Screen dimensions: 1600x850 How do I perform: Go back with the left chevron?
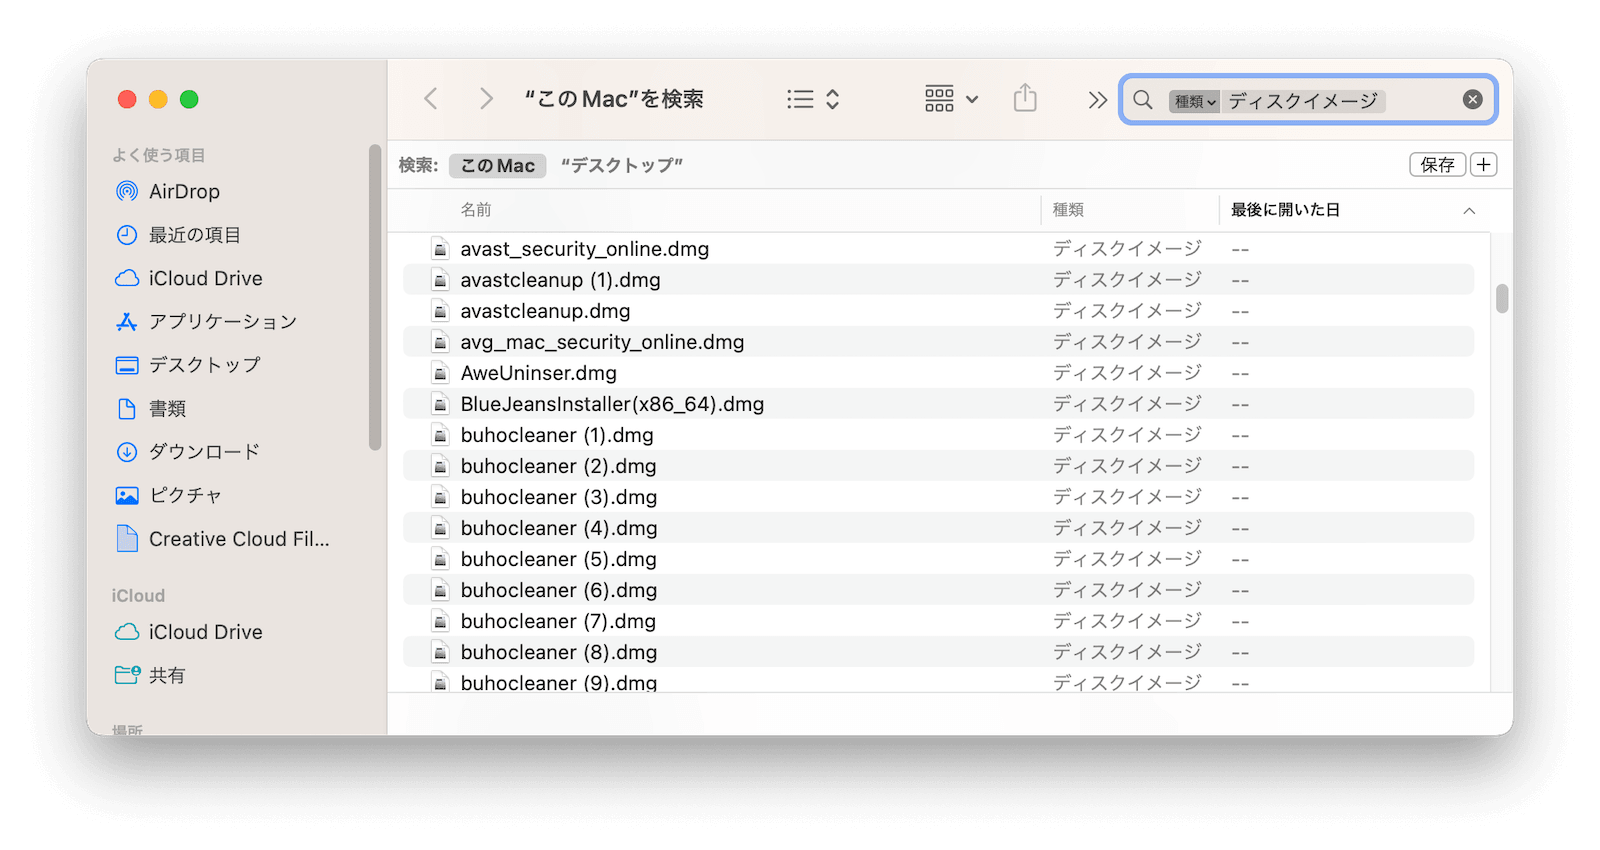point(431,99)
